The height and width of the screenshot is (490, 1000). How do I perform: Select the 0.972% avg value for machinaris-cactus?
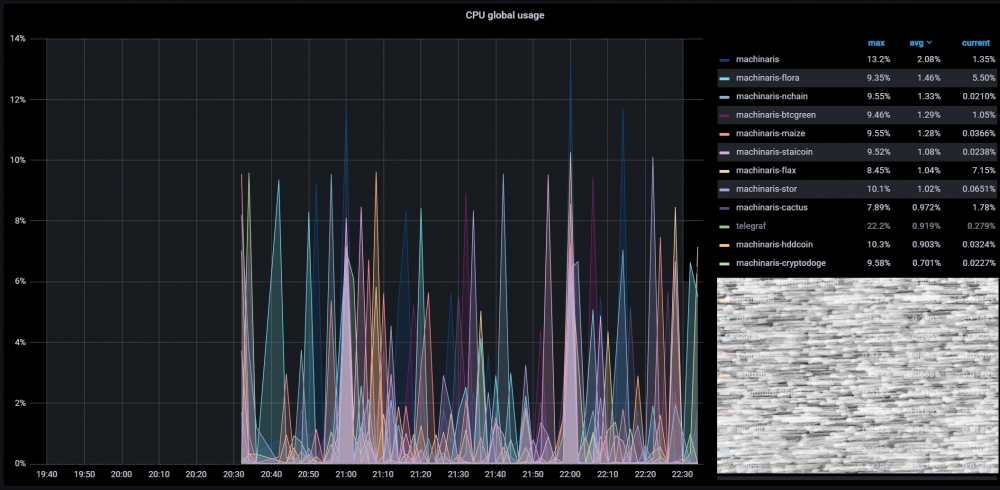[927, 207]
